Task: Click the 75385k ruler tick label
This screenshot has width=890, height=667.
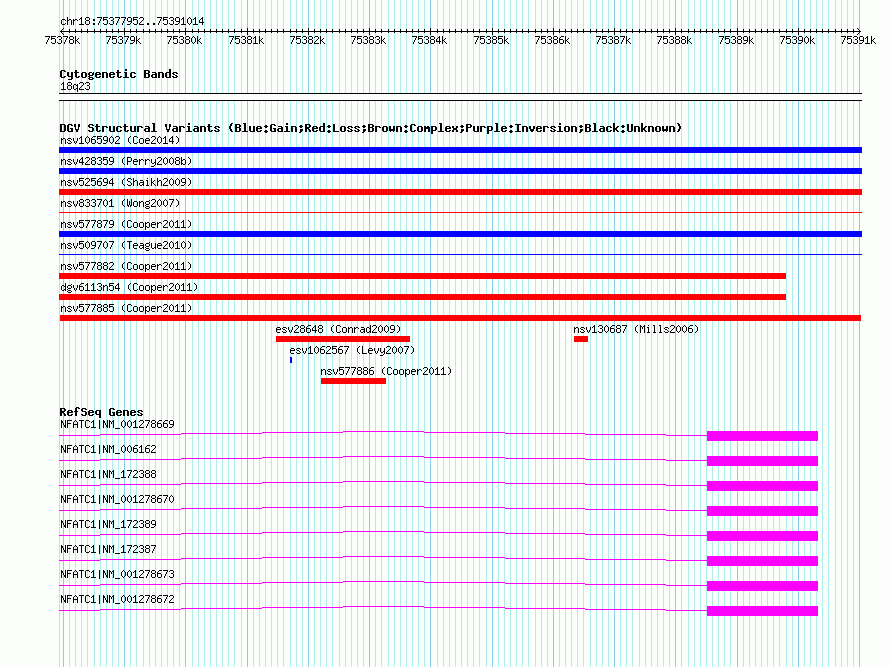Action: coord(491,40)
